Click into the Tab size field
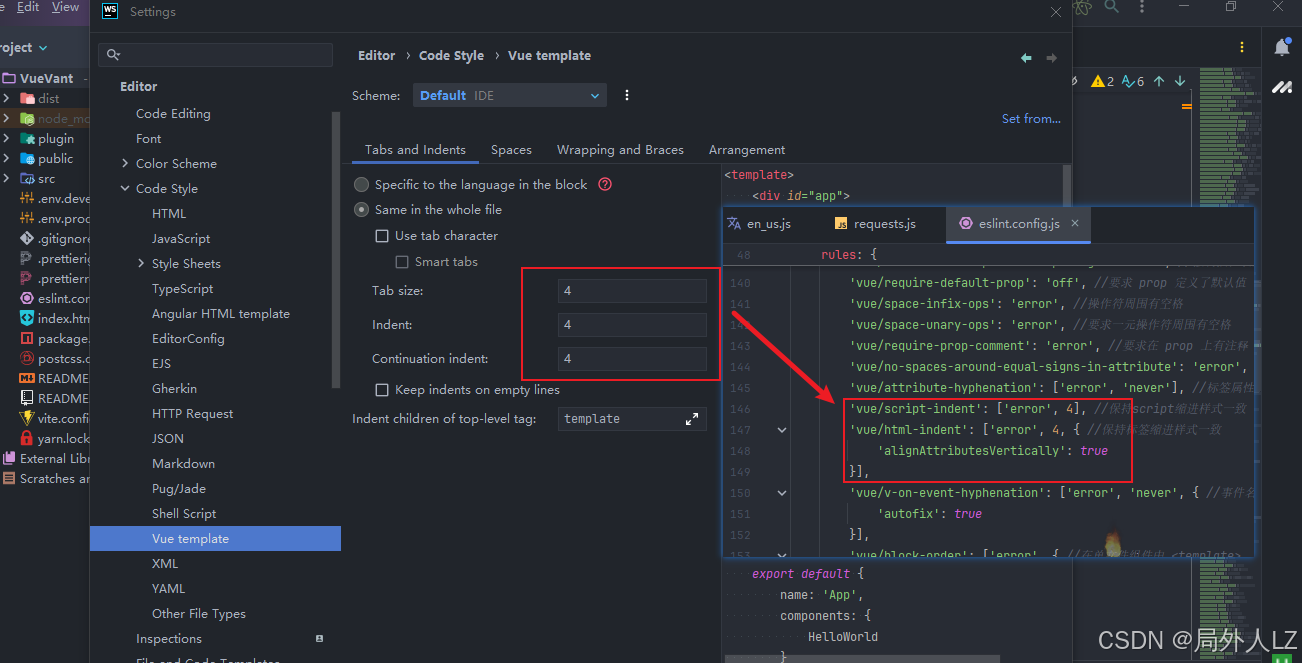The image size is (1302, 663). pyautogui.click(x=632, y=291)
